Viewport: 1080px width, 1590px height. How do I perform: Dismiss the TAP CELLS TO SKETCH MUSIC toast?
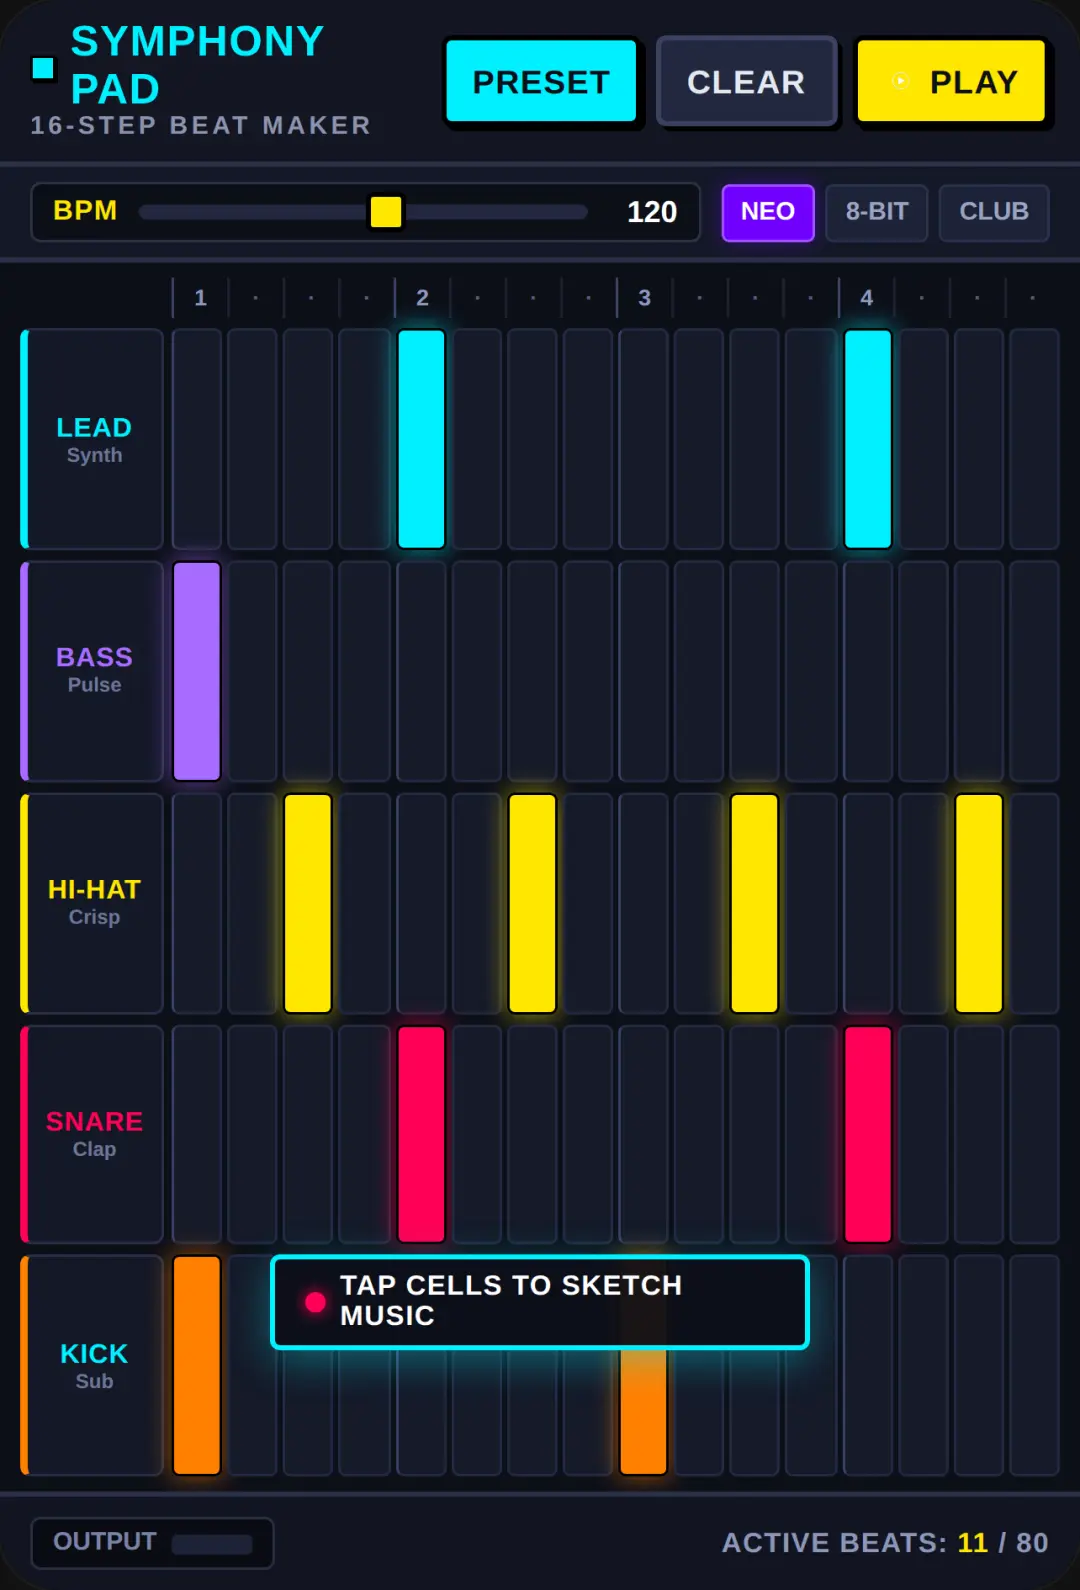540,1302
